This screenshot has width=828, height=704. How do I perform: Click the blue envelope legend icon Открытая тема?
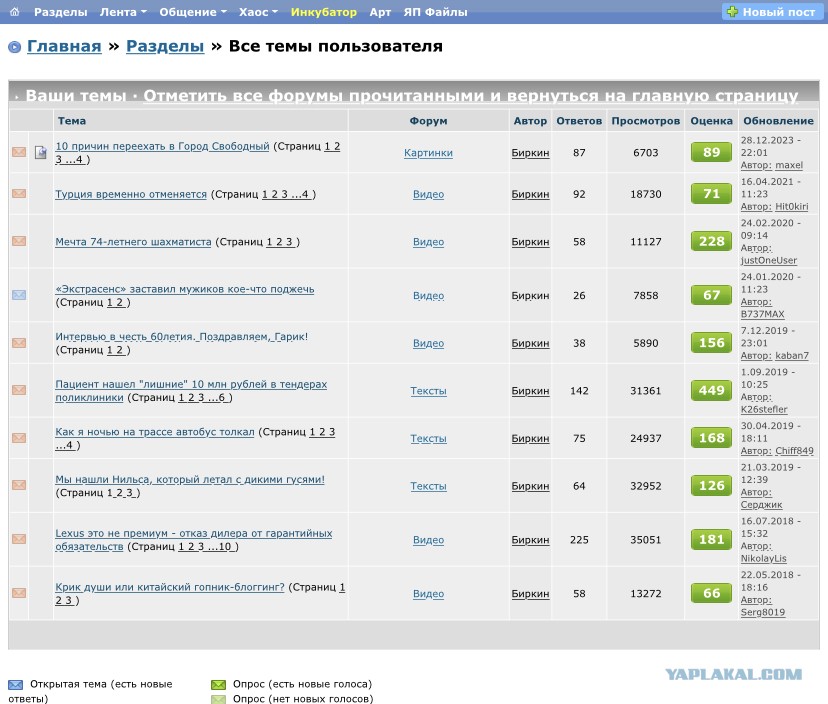[16, 684]
